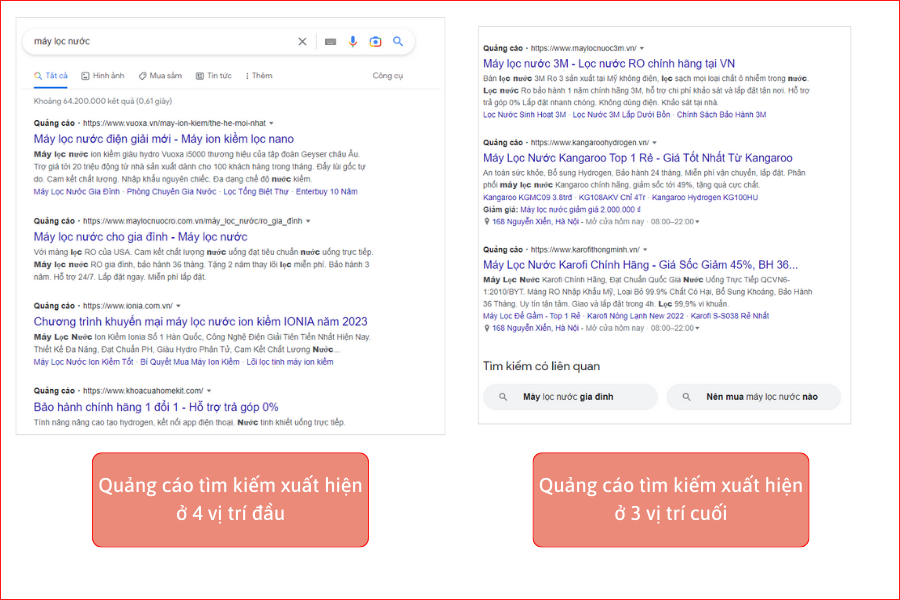Viewport: 900px width, 600px height.
Task: Open 'Lọc Tổng Biệt Thự' sitelink
Action: coord(255,192)
